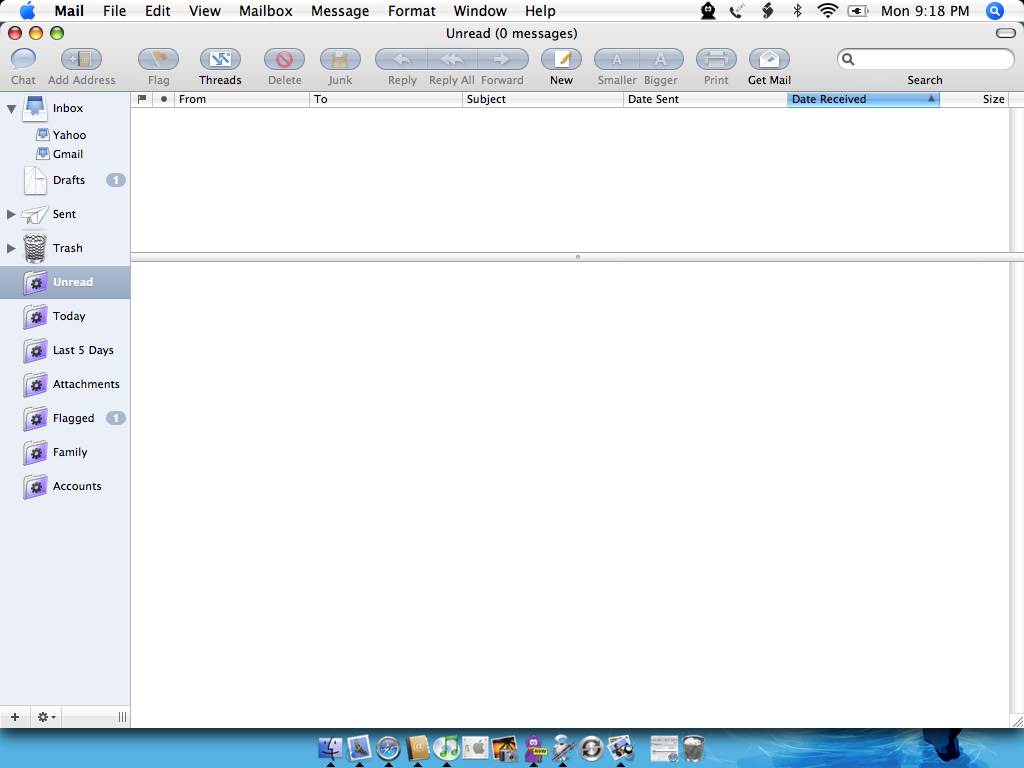1024x768 pixels.
Task: Open the Mailbox menu
Action: [x=266, y=11]
